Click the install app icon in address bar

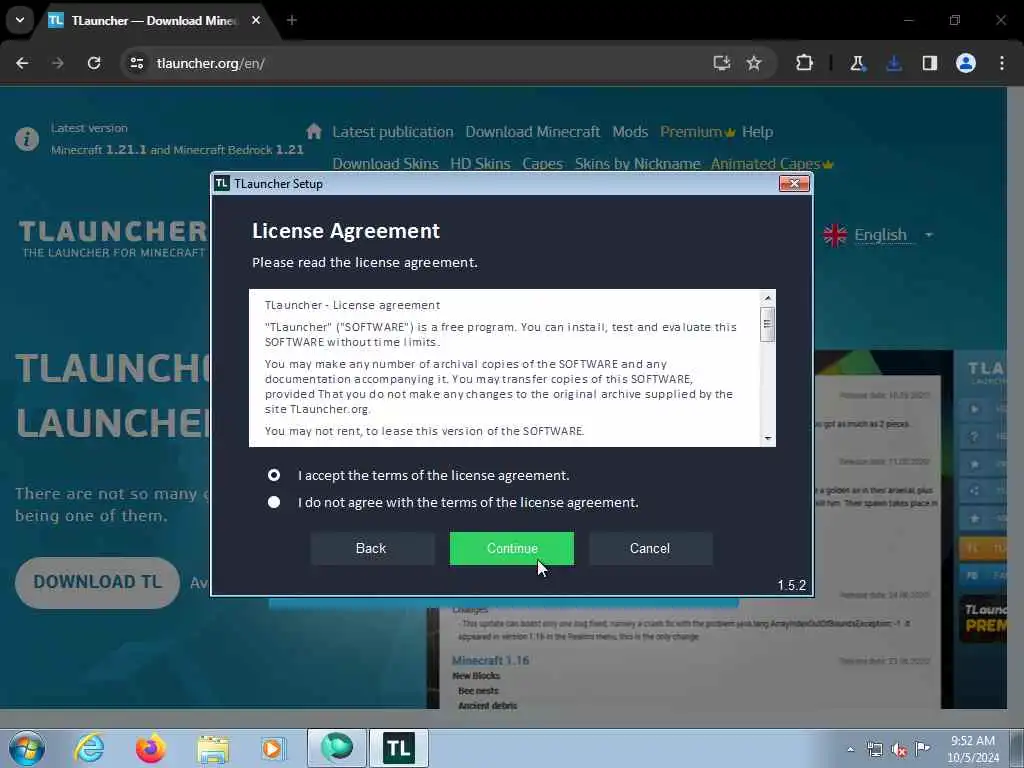[x=722, y=63]
